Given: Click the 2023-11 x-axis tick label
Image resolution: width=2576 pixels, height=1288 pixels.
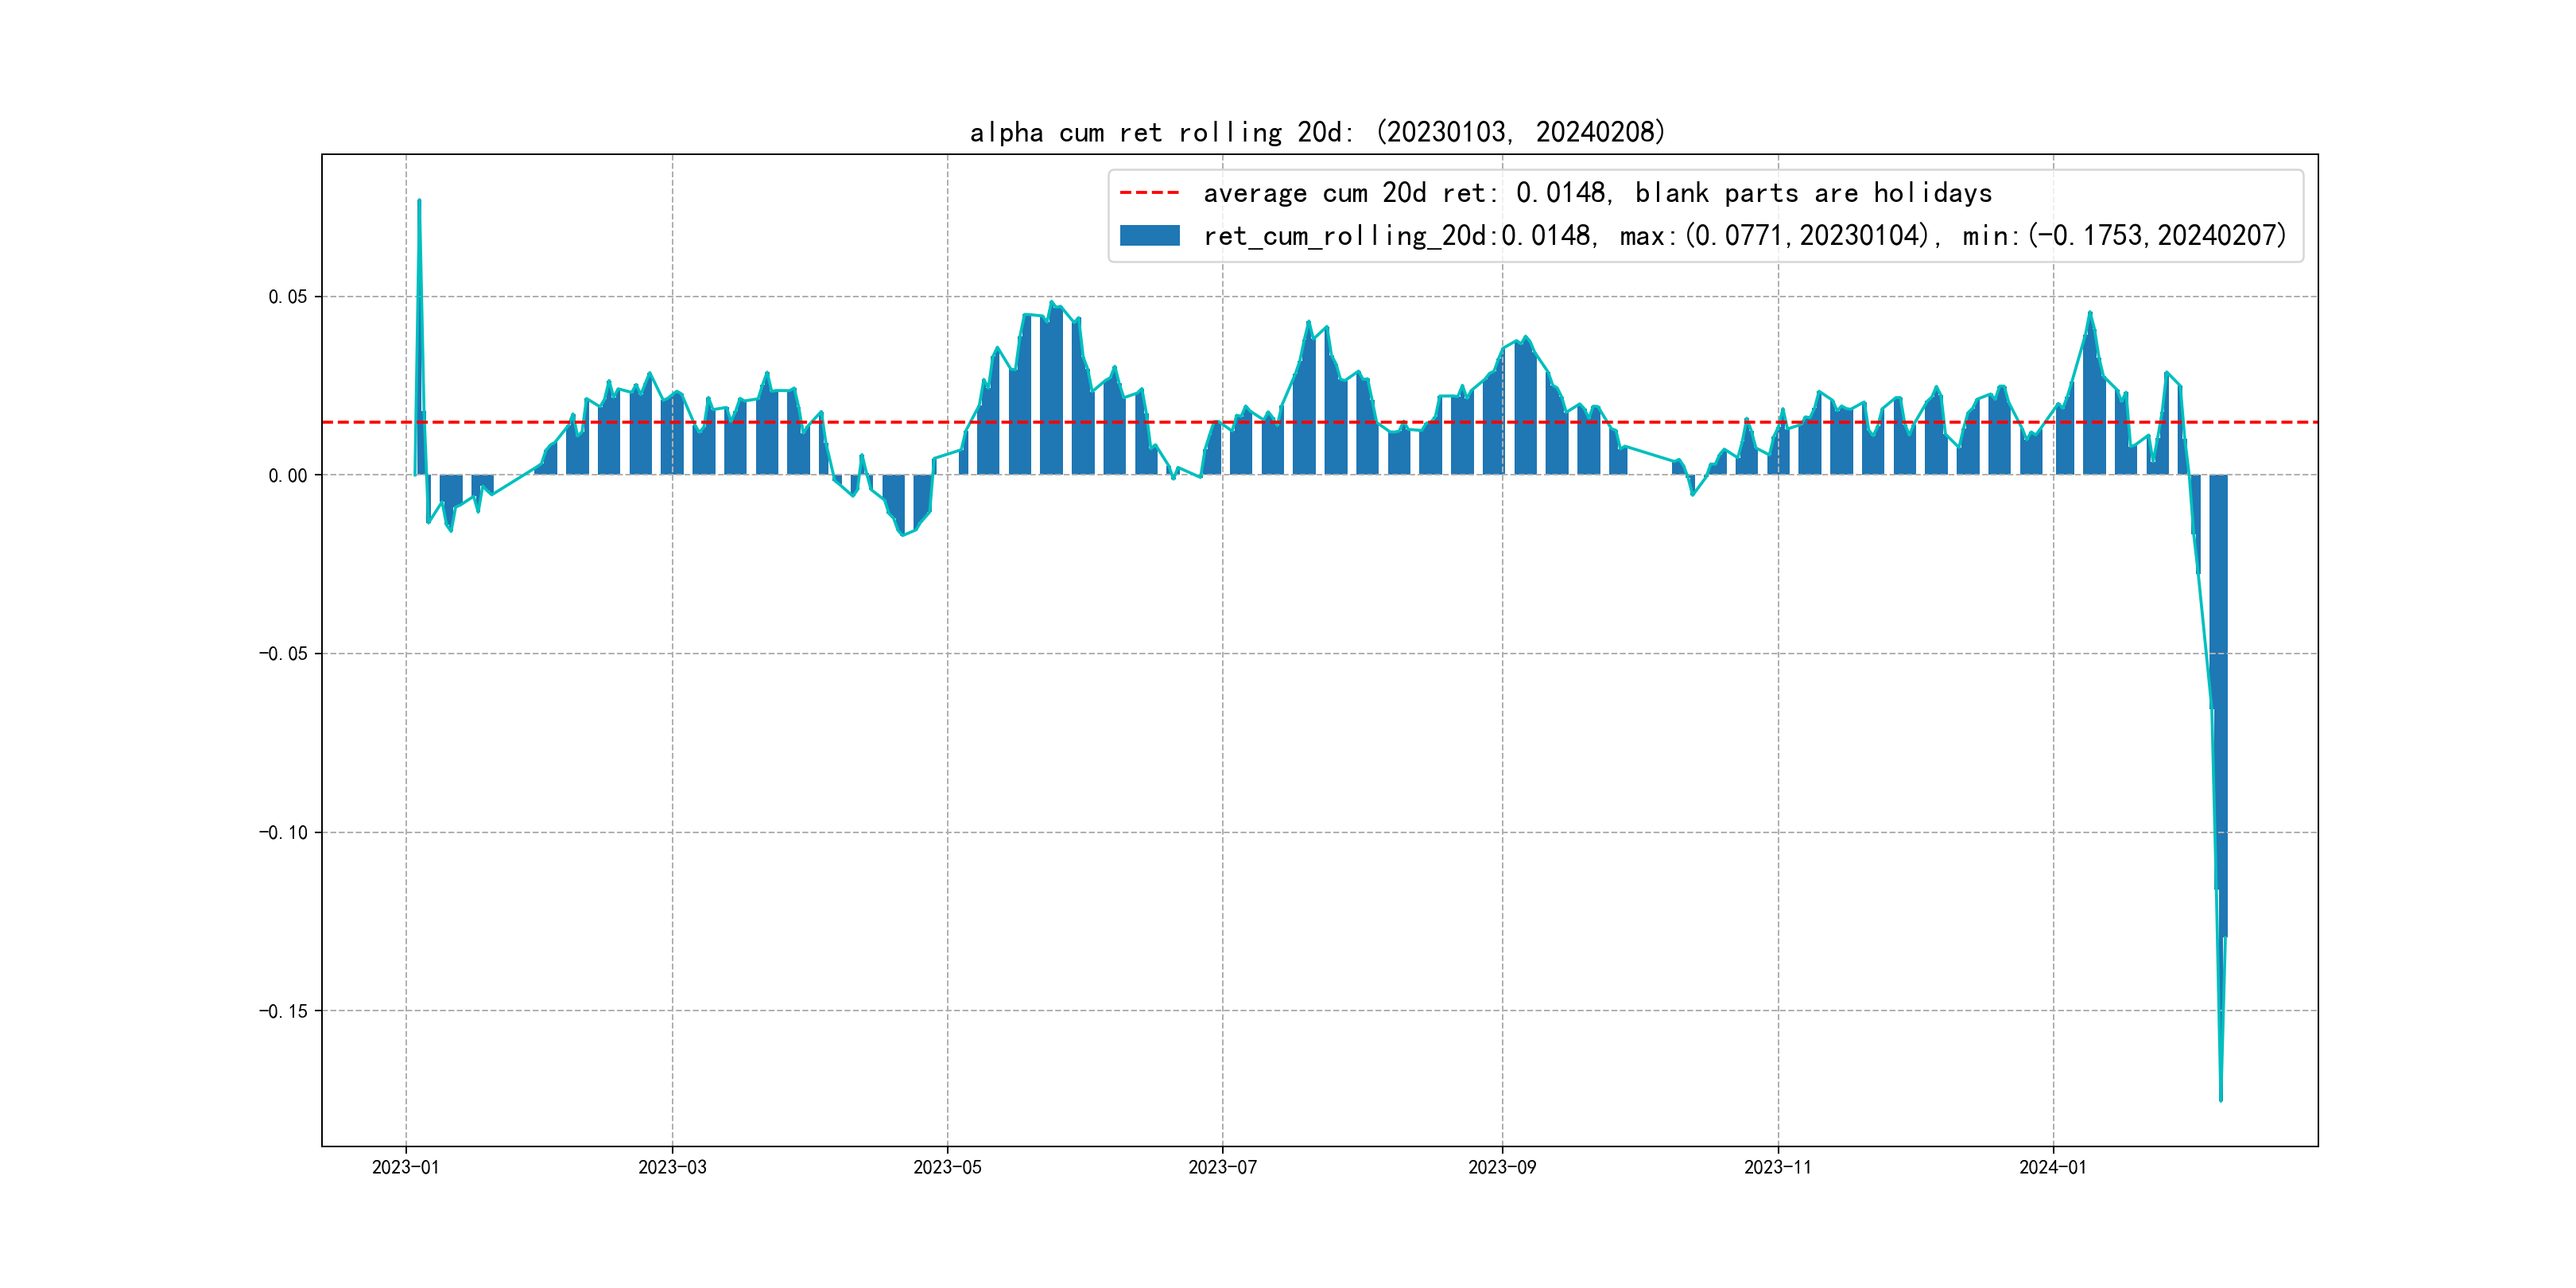Looking at the screenshot, I should (x=1777, y=1167).
